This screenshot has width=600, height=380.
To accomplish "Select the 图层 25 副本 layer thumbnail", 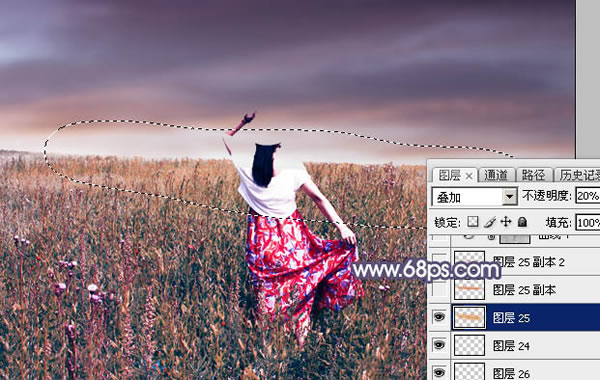I will pyautogui.click(x=469, y=289).
